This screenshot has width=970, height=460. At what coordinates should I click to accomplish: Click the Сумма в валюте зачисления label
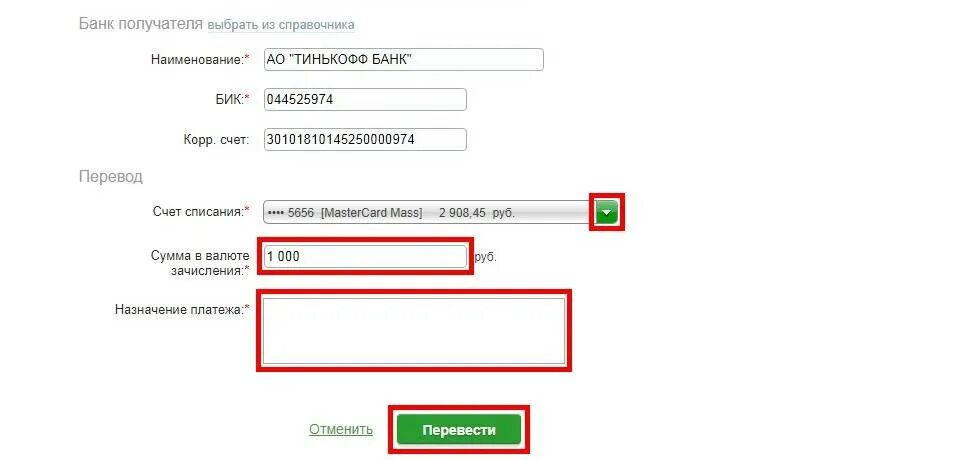tap(200, 263)
